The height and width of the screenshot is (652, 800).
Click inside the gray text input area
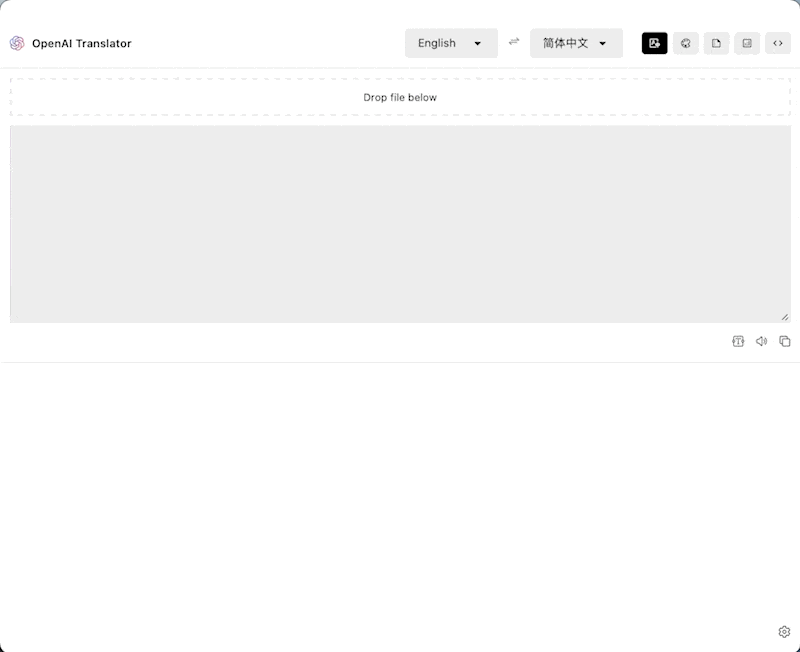point(400,220)
